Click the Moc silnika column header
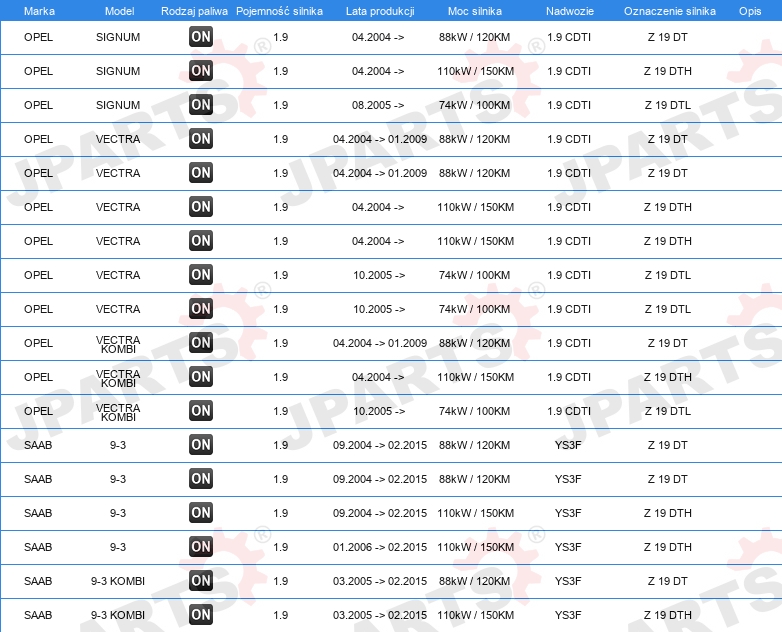The width and height of the screenshot is (782, 632). click(475, 11)
